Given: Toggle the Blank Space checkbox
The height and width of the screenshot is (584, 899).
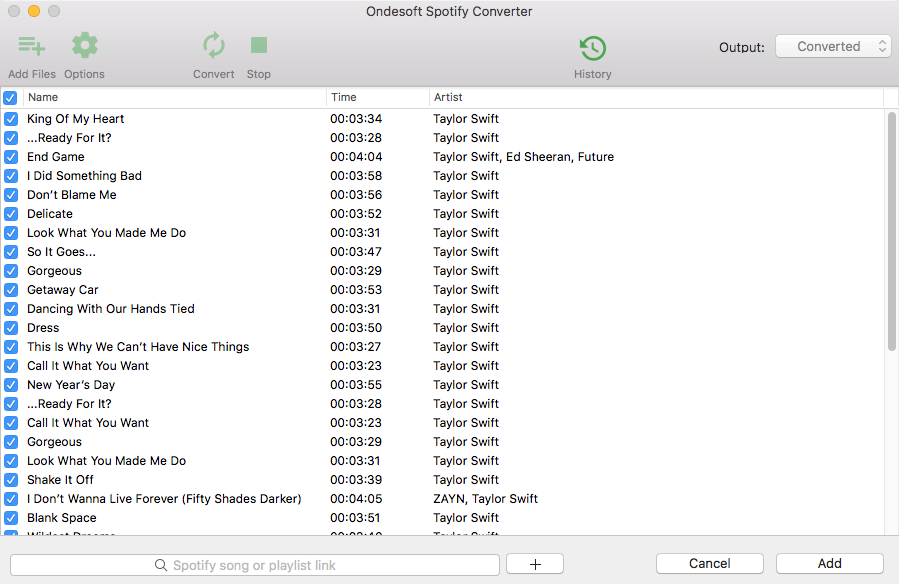Looking at the screenshot, I should (11, 518).
